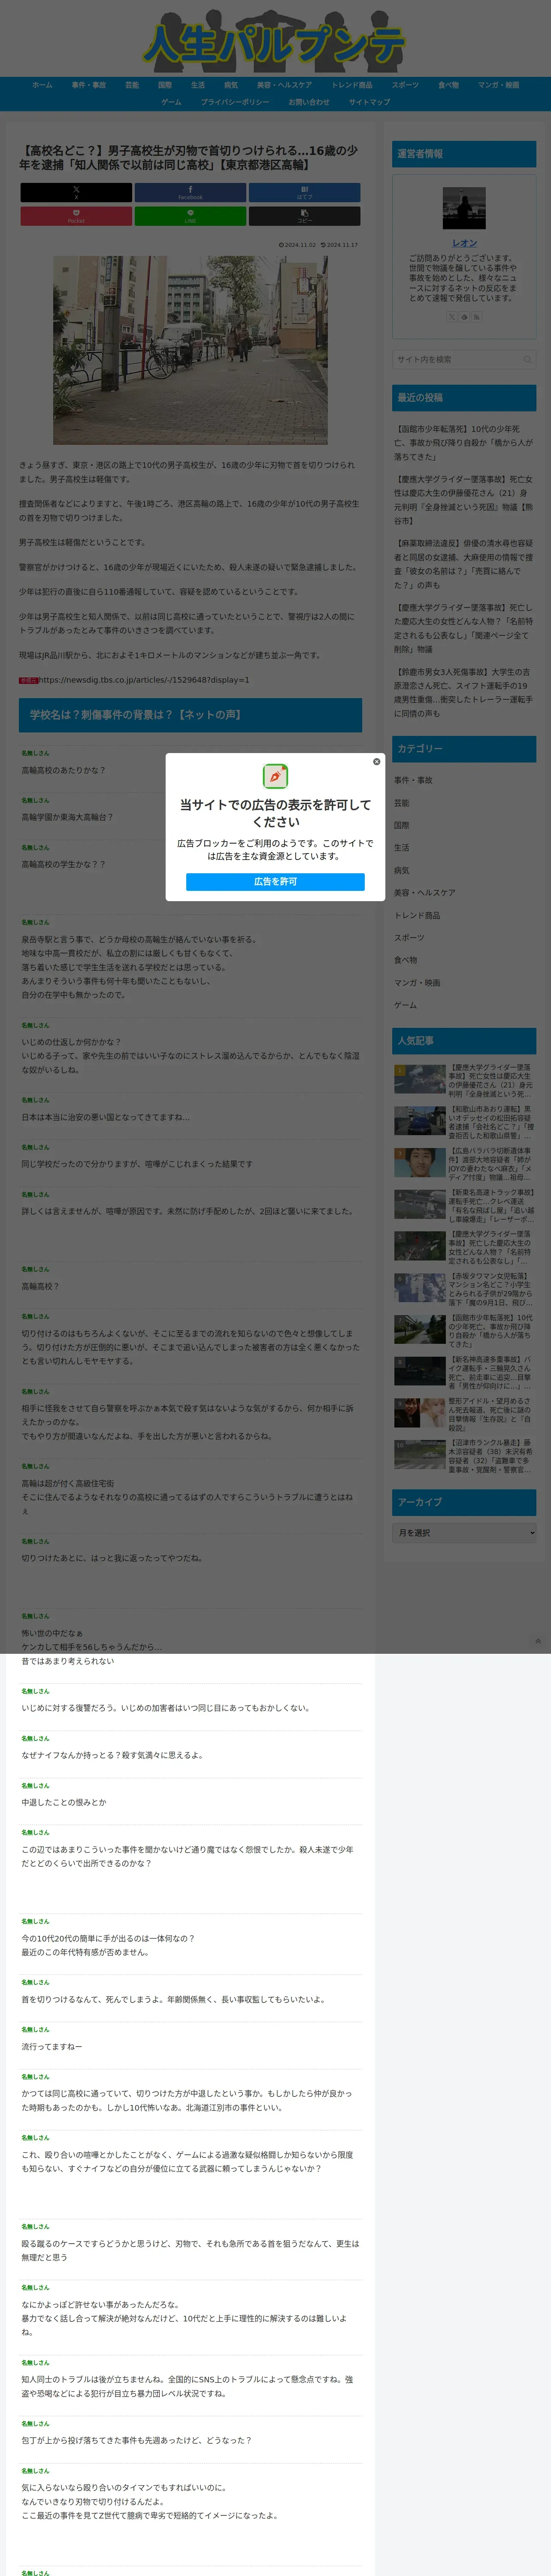Share the article on X
Viewport: 551px width, 2576px height.
(76, 192)
